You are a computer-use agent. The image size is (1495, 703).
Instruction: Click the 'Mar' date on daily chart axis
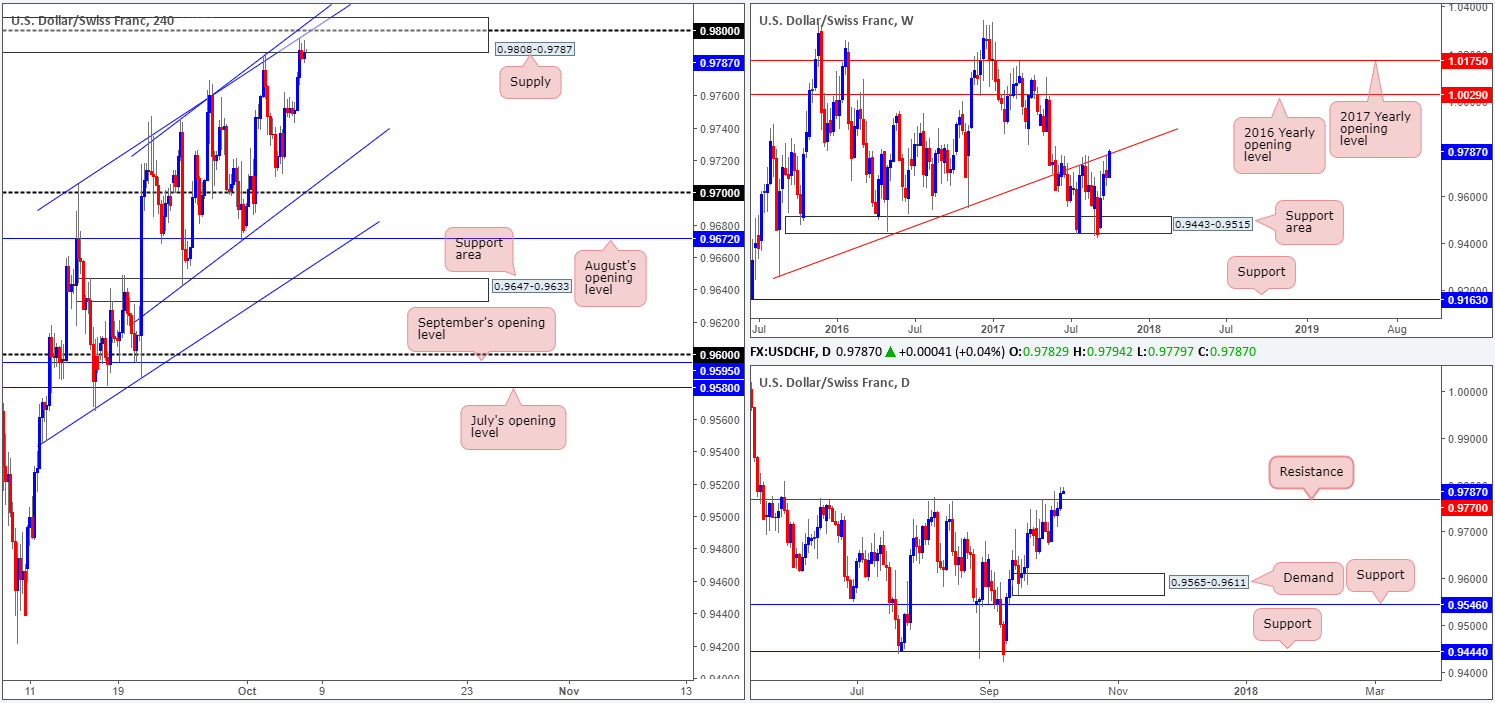[x=1375, y=691]
